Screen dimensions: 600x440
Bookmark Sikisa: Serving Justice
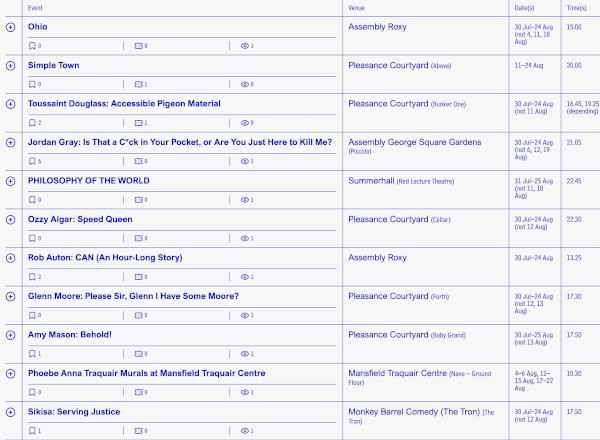coord(33,431)
